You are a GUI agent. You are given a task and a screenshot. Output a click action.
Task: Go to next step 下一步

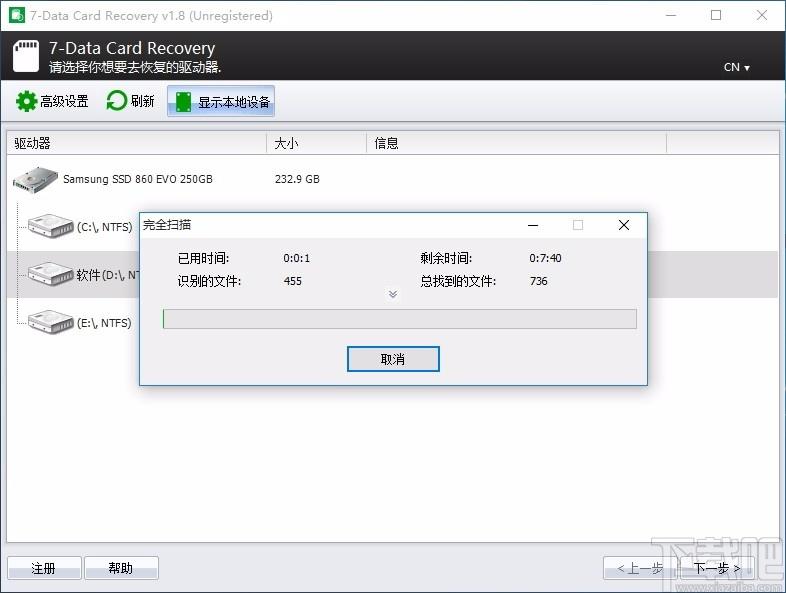pos(717,568)
